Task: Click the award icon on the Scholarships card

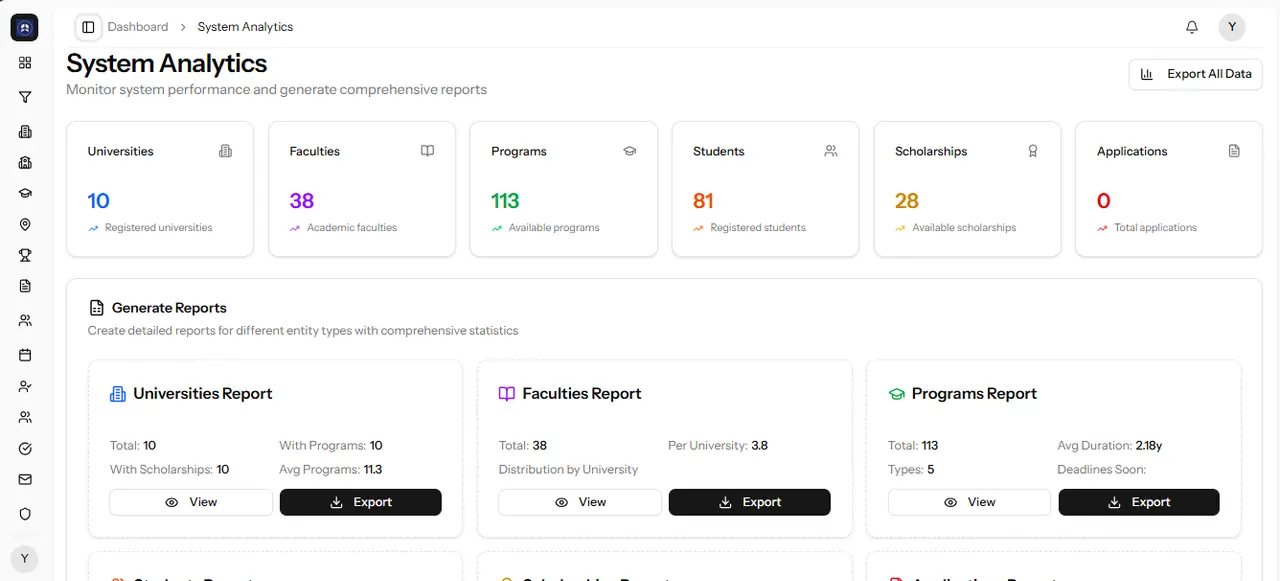Action: [x=1033, y=151]
